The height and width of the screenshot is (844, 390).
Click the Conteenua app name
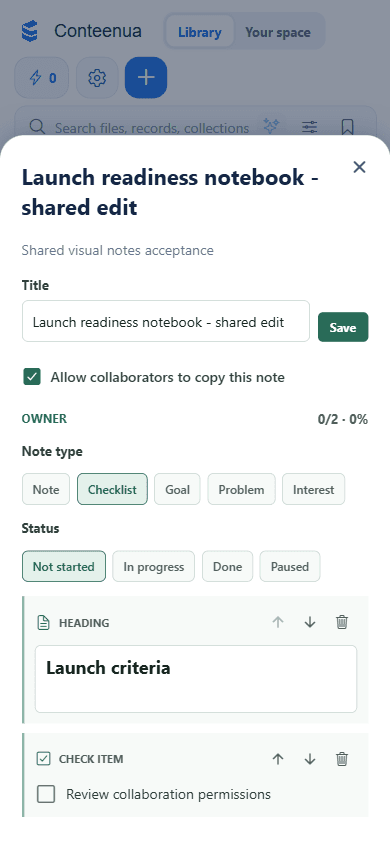click(98, 31)
